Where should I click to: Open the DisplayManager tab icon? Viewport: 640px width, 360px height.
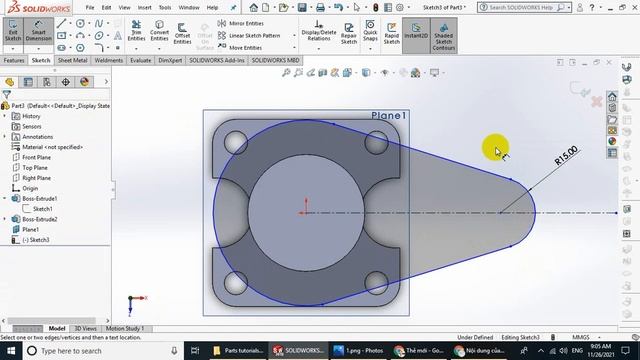click(x=84, y=82)
